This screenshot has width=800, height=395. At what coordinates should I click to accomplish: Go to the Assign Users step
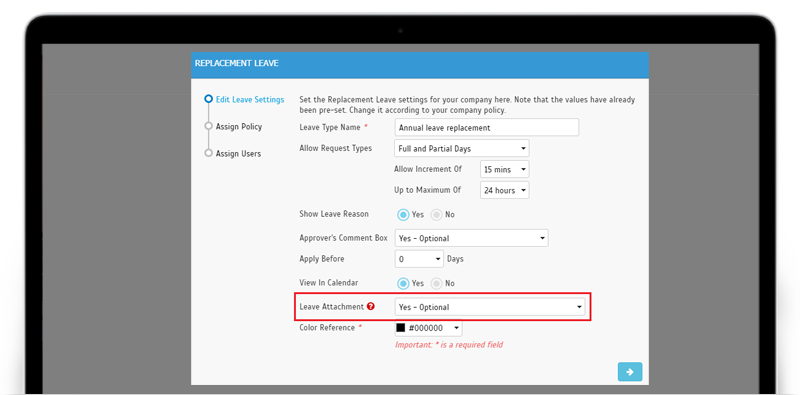pos(238,154)
